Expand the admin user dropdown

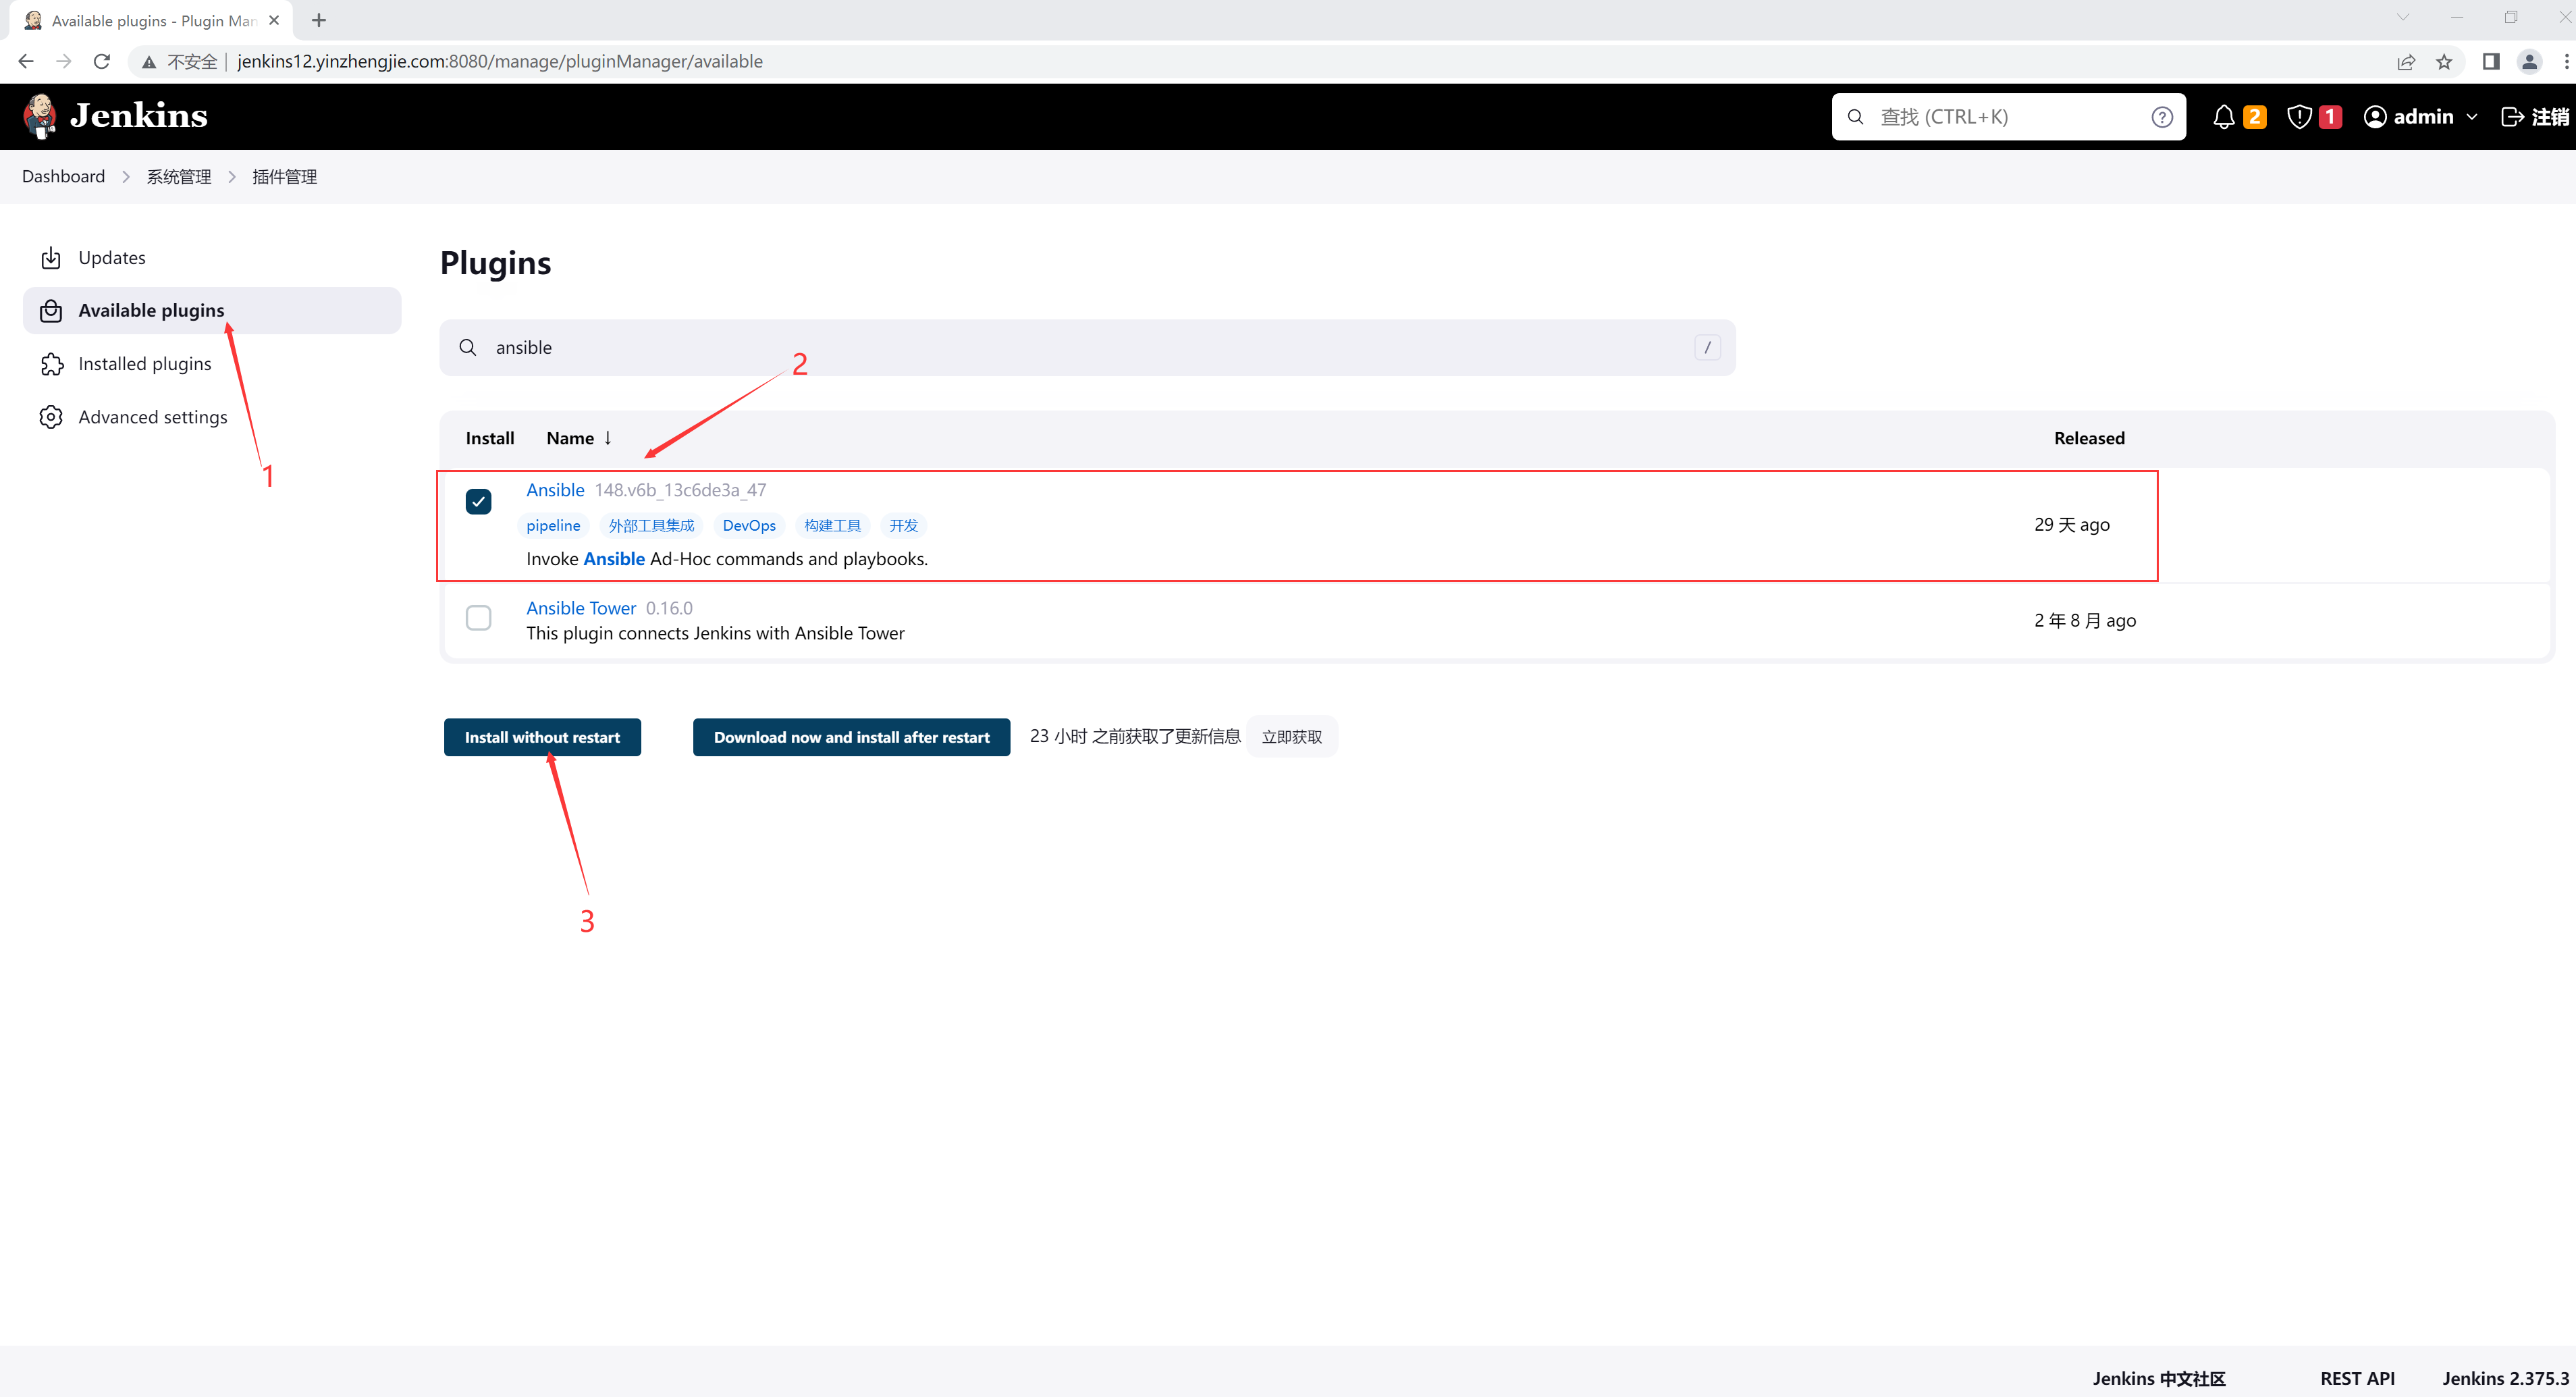point(2472,117)
